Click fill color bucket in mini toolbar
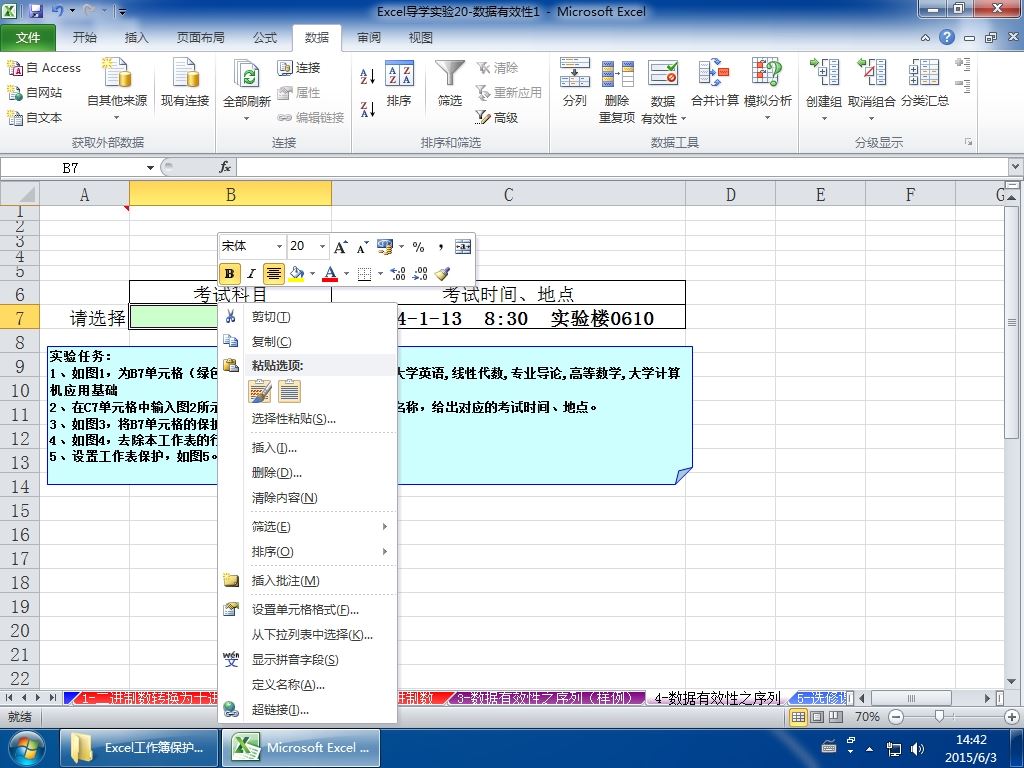 pyautogui.click(x=296, y=273)
